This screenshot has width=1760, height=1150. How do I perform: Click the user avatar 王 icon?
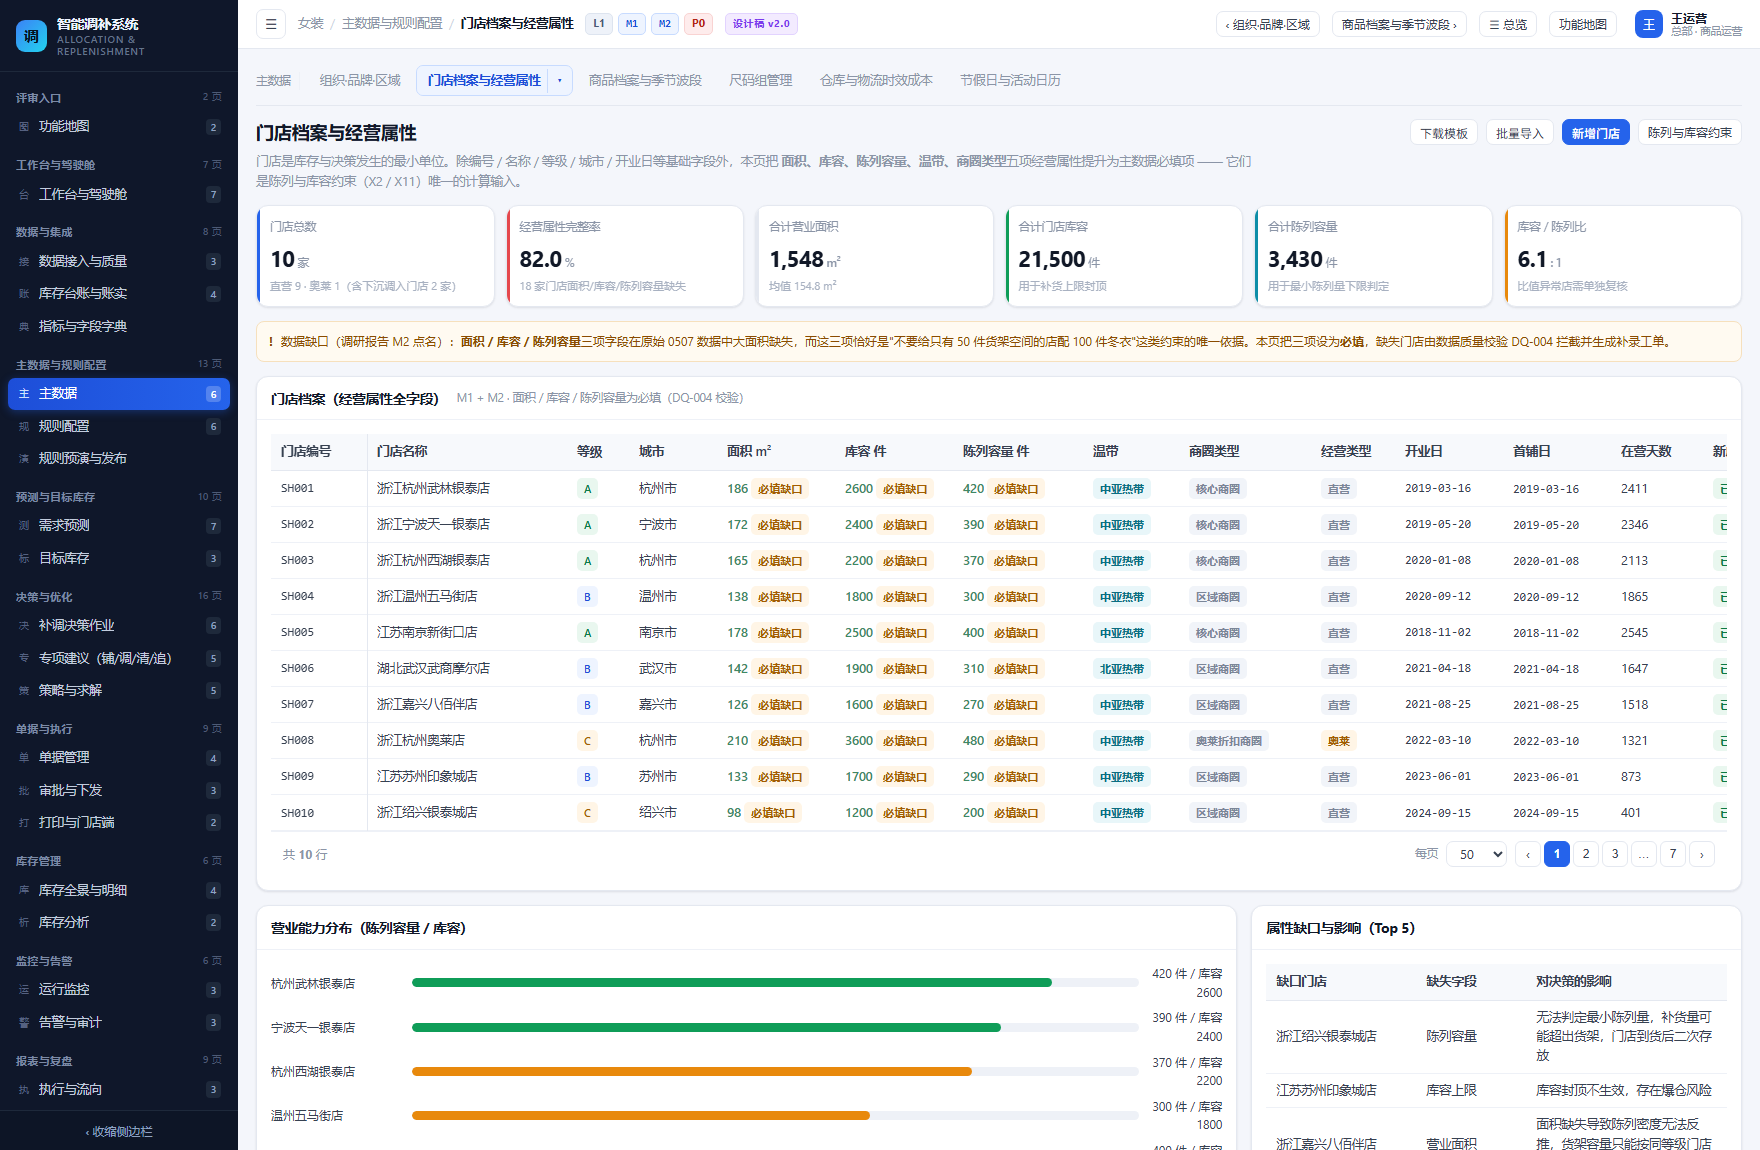[1648, 24]
